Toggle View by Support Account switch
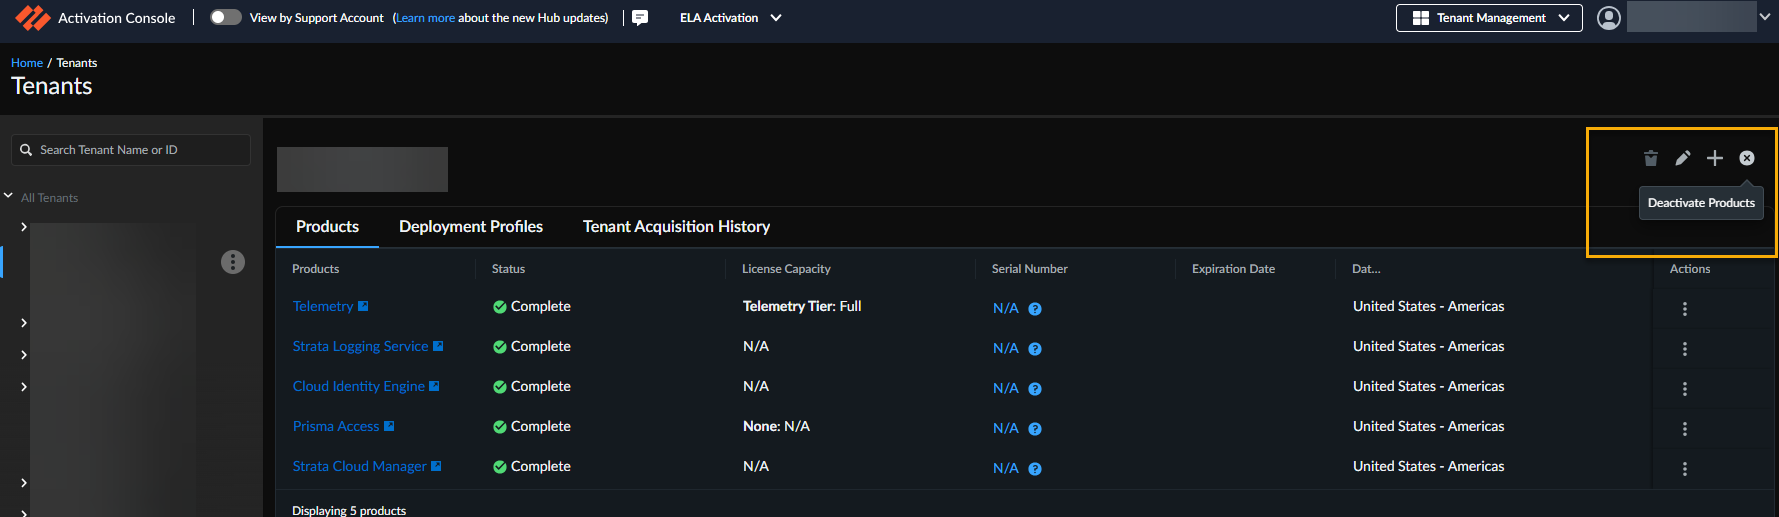 tap(226, 17)
